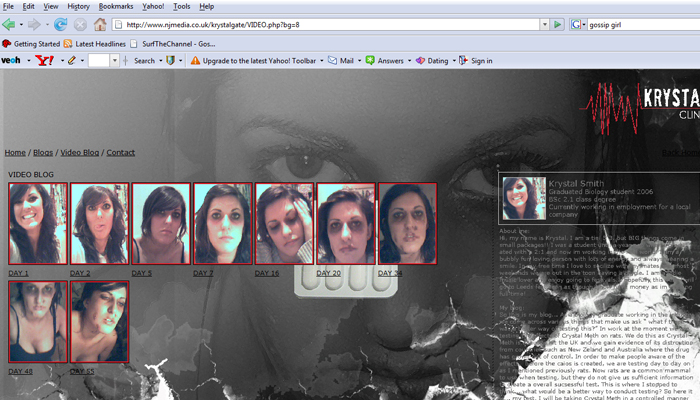Open the Bookmarks menu
The height and width of the screenshot is (400, 700).
(x=116, y=6)
